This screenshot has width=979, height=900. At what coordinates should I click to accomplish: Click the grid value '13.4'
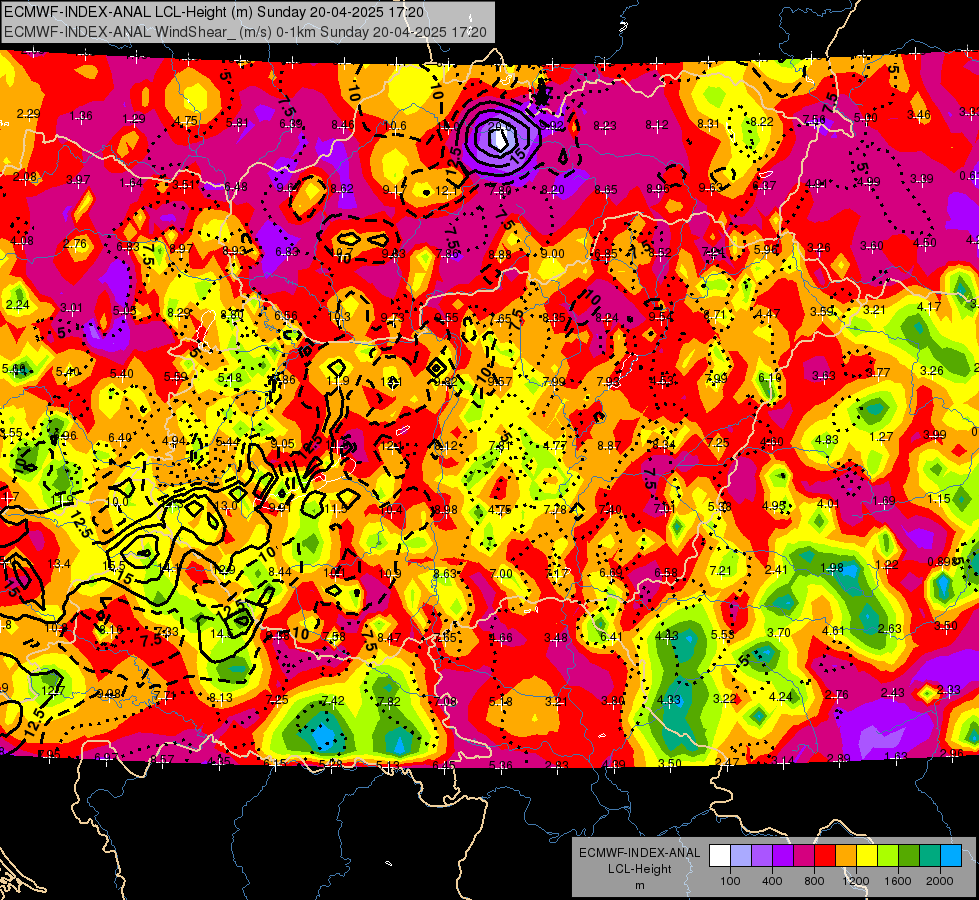pyautogui.click(x=59, y=564)
